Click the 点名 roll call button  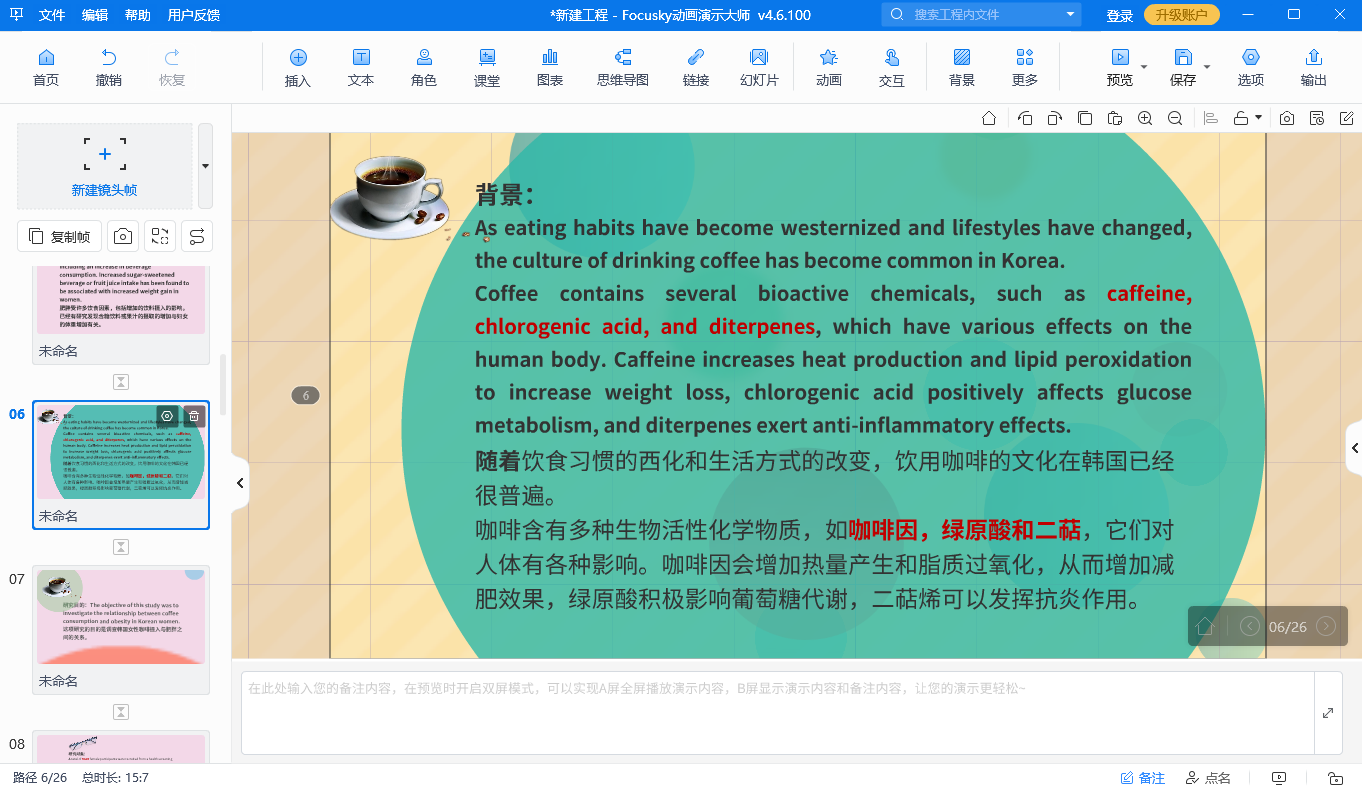coord(1208,778)
